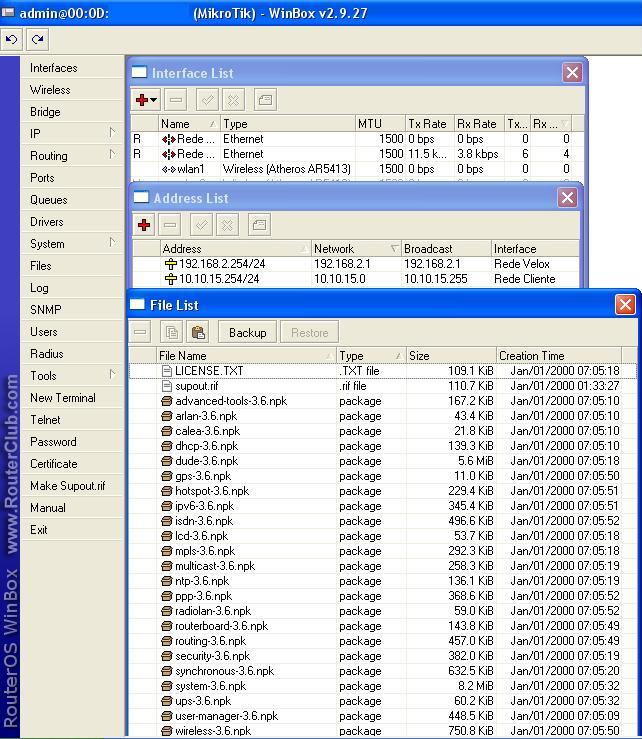Click icon of wireless-3.6.npk package
Image resolution: width=642 pixels, height=739 pixels.
click(166, 731)
